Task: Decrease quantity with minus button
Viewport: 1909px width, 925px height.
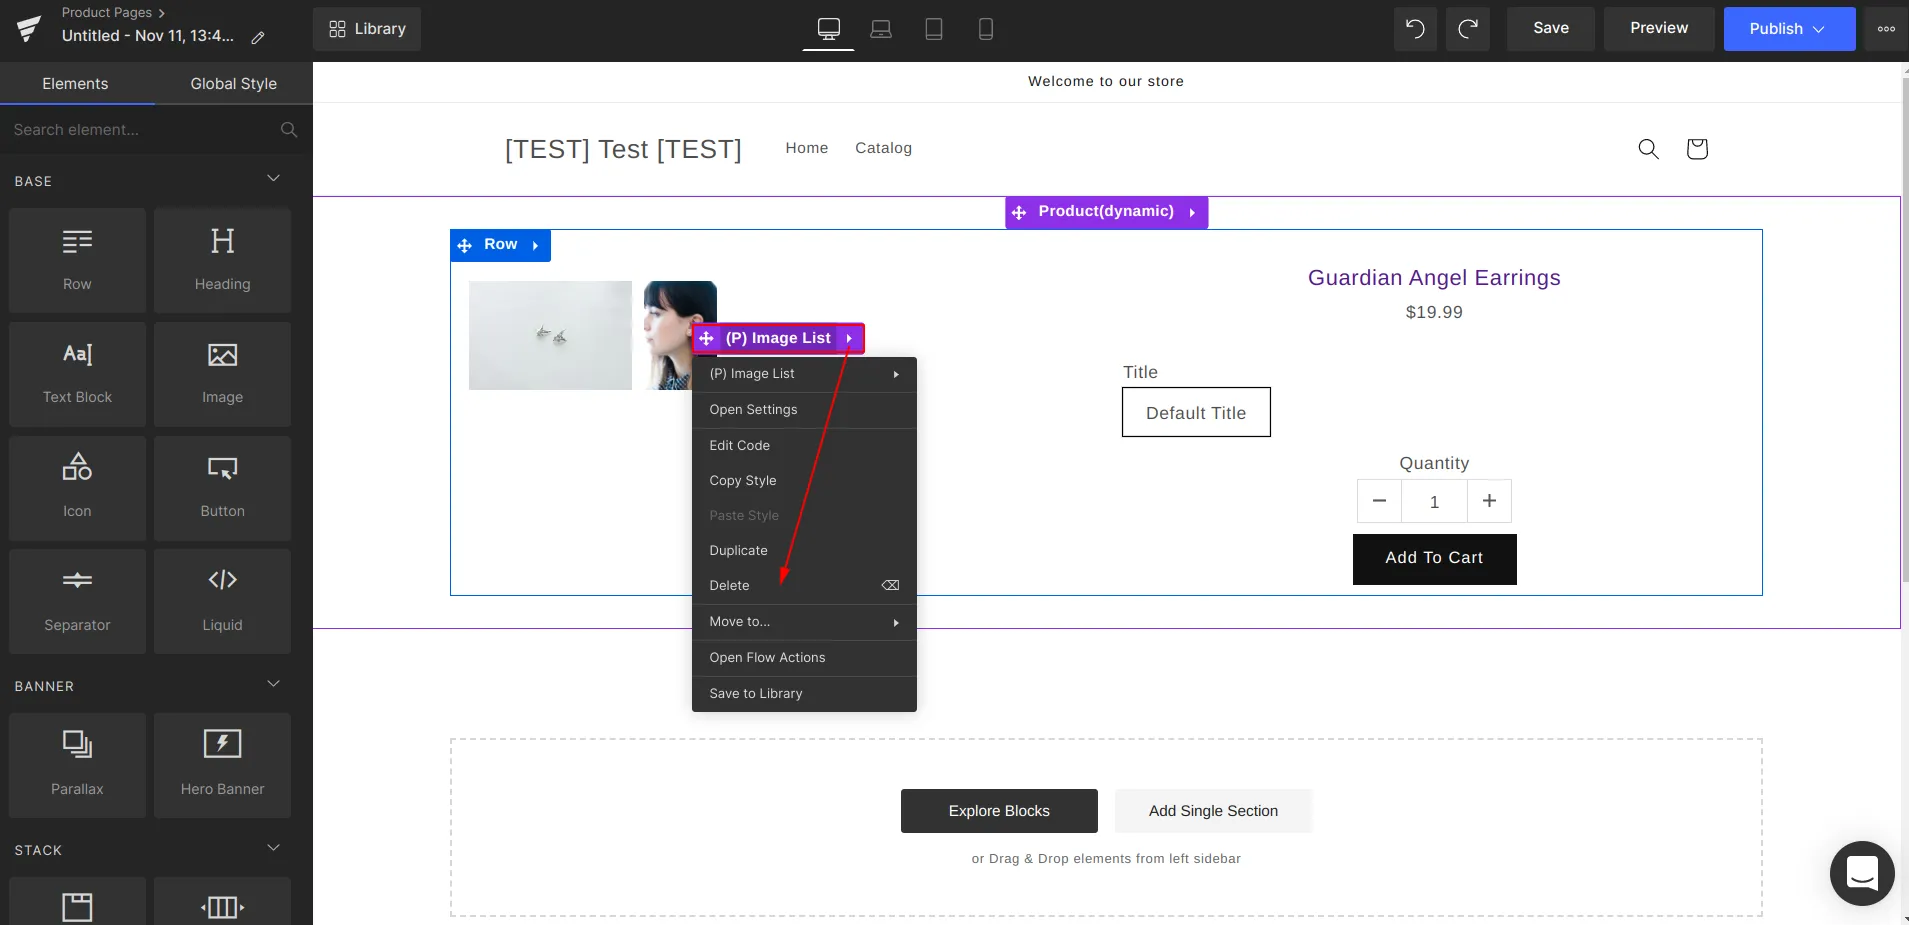Action: pos(1379,501)
